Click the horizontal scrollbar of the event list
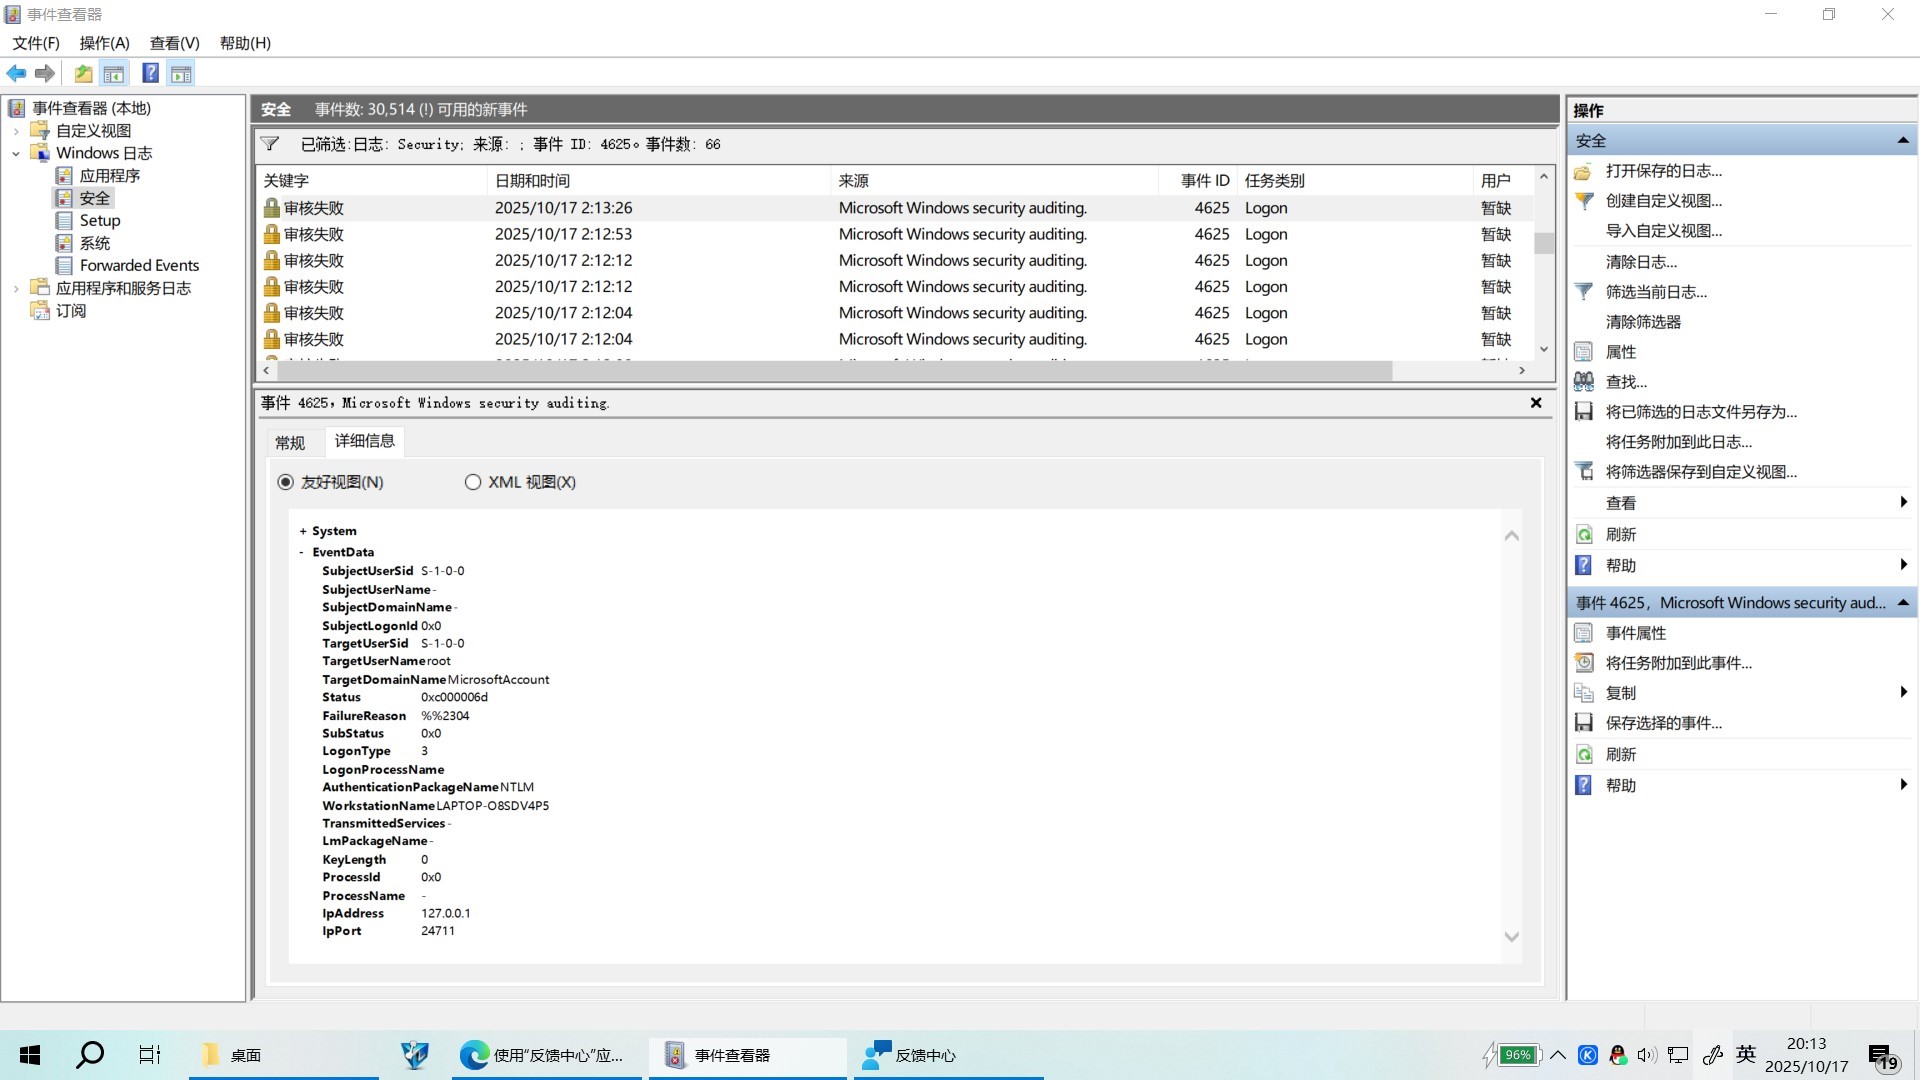Viewport: 1920px width, 1080px height. 830,370
